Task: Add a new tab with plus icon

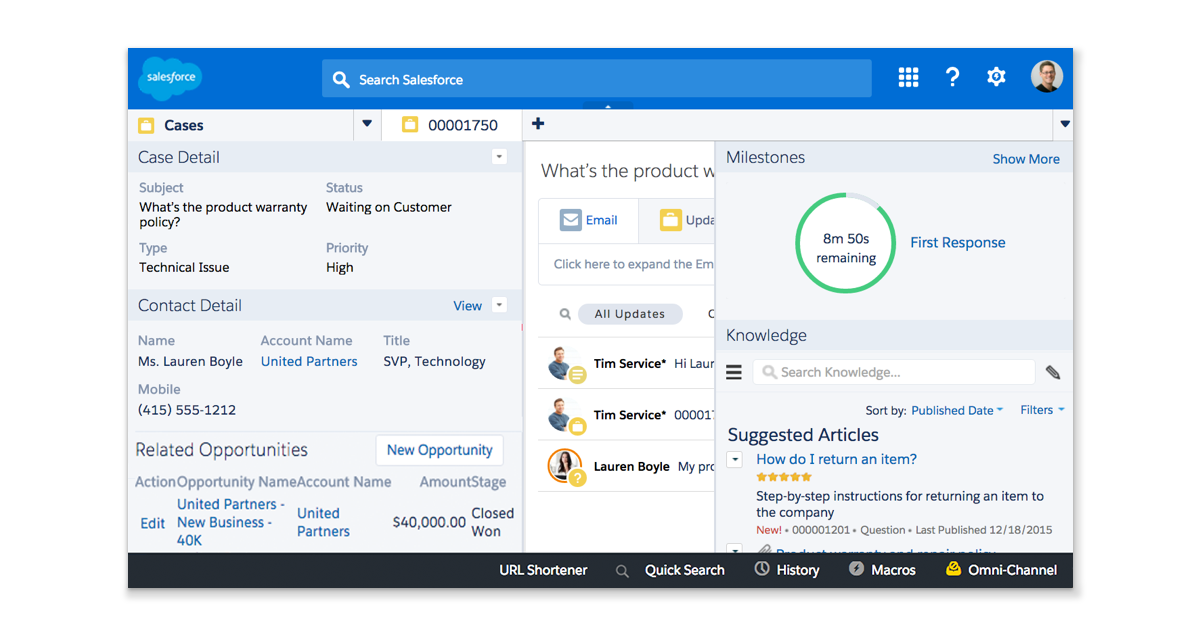Action: pos(538,124)
